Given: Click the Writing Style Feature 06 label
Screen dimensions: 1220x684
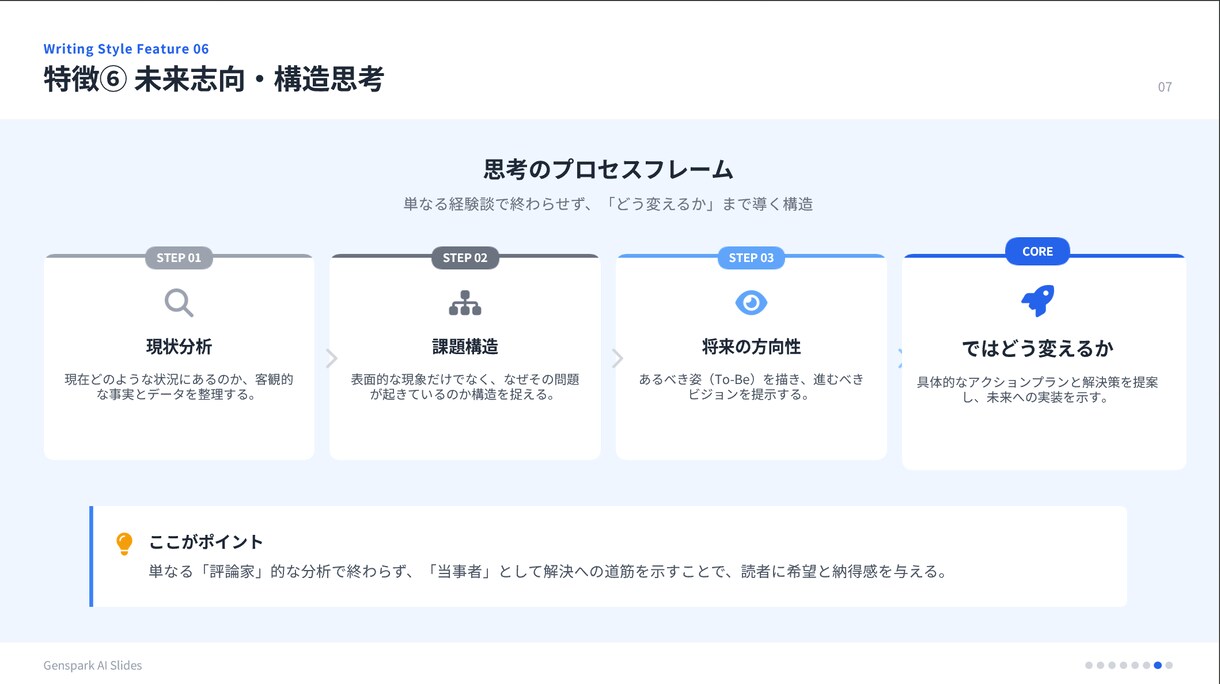Looking at the screenshot, I should click(x=126, y=48).
